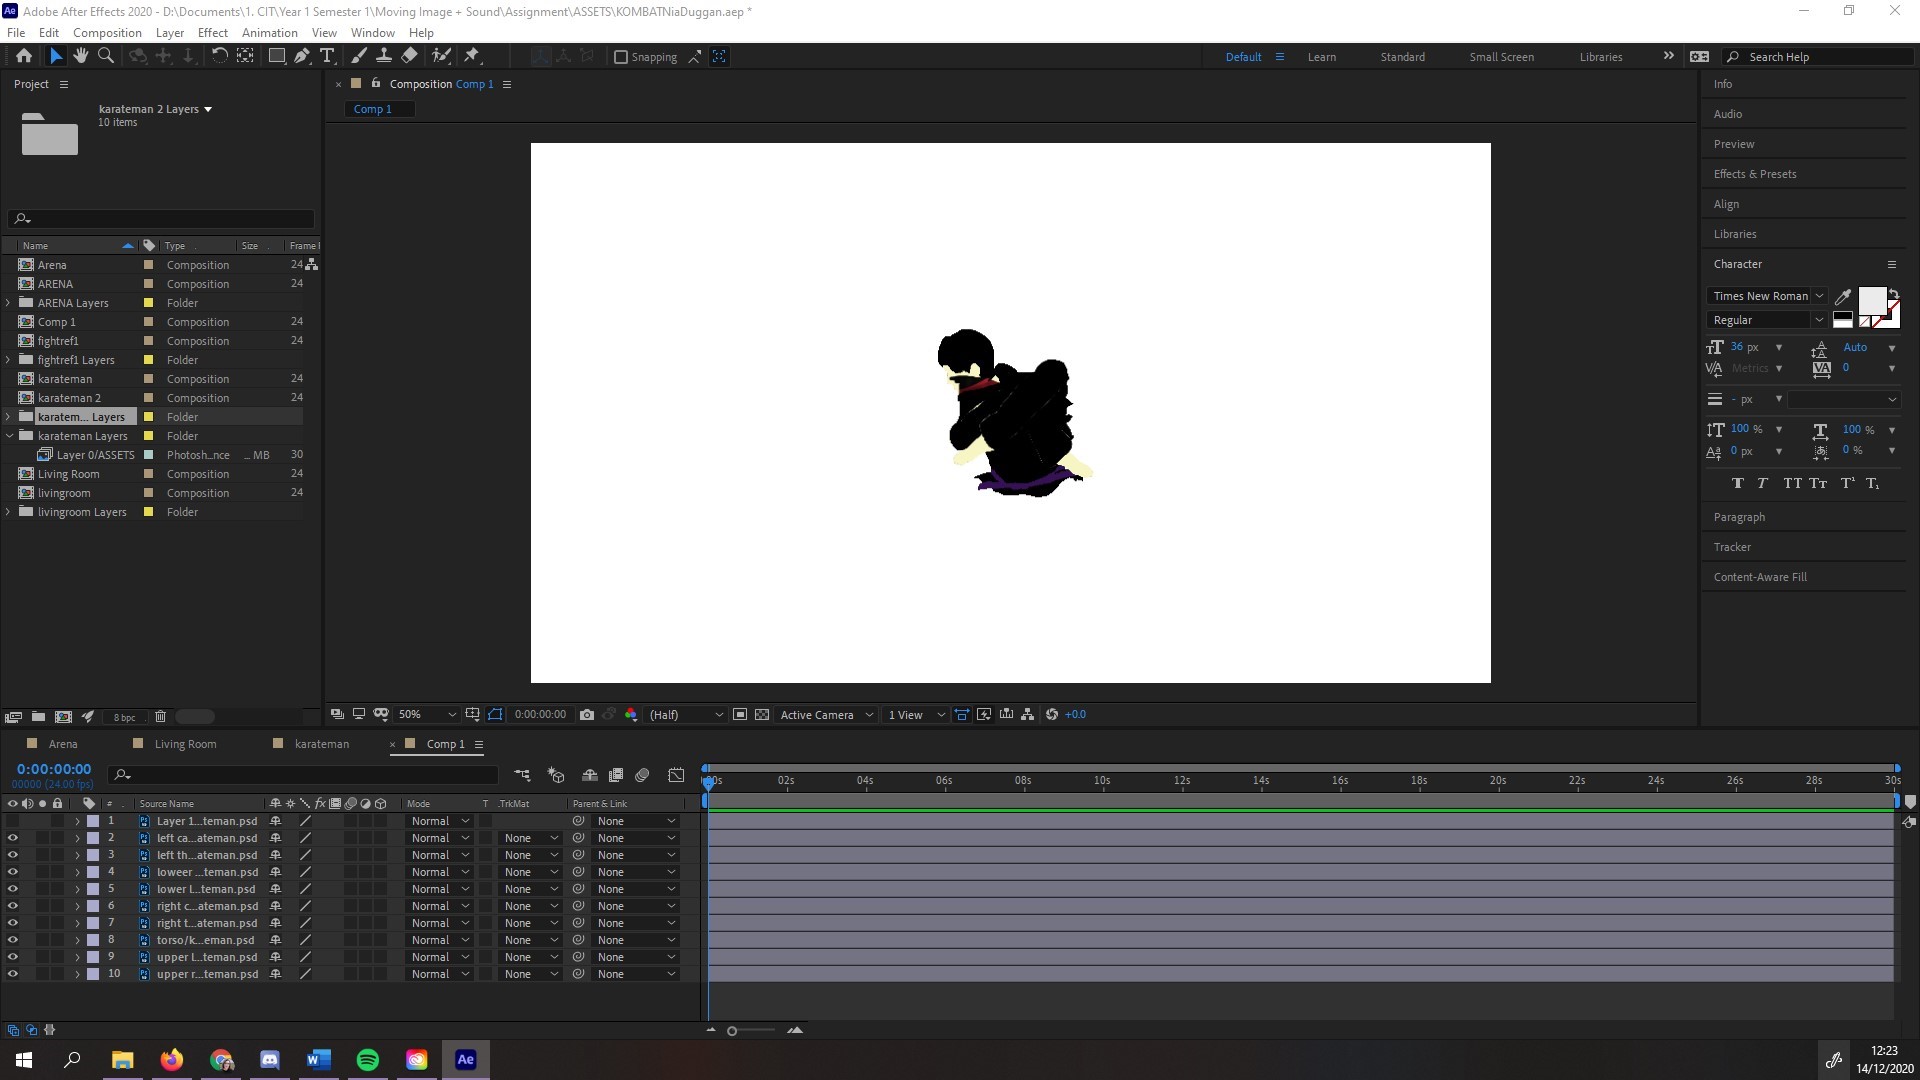Click the Take Snapshot camera icon

pos(587,715)
